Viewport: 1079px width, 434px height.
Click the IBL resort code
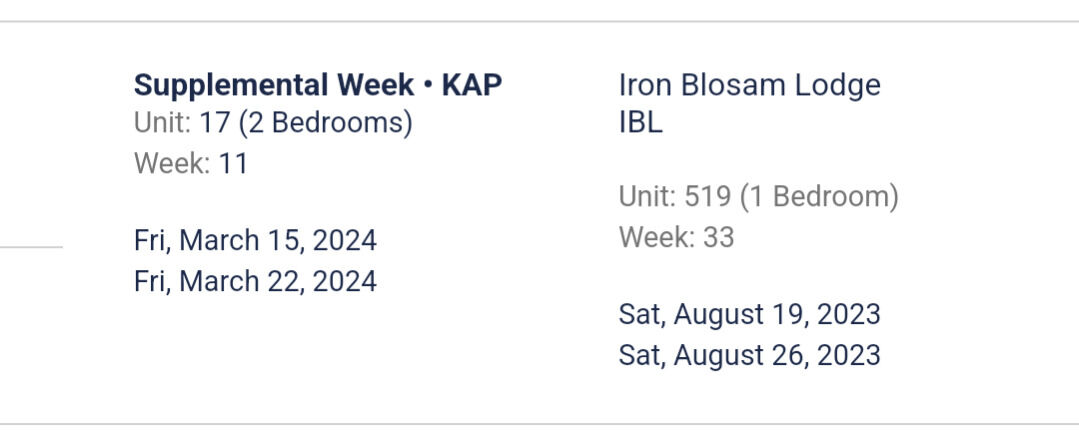pyautogui.click(x=641, y=124)
